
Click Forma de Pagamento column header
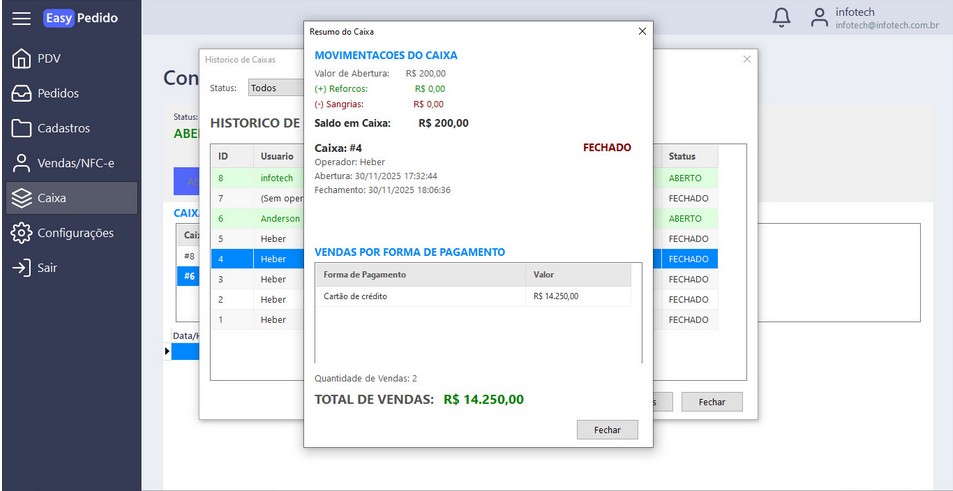click(421, 275)
